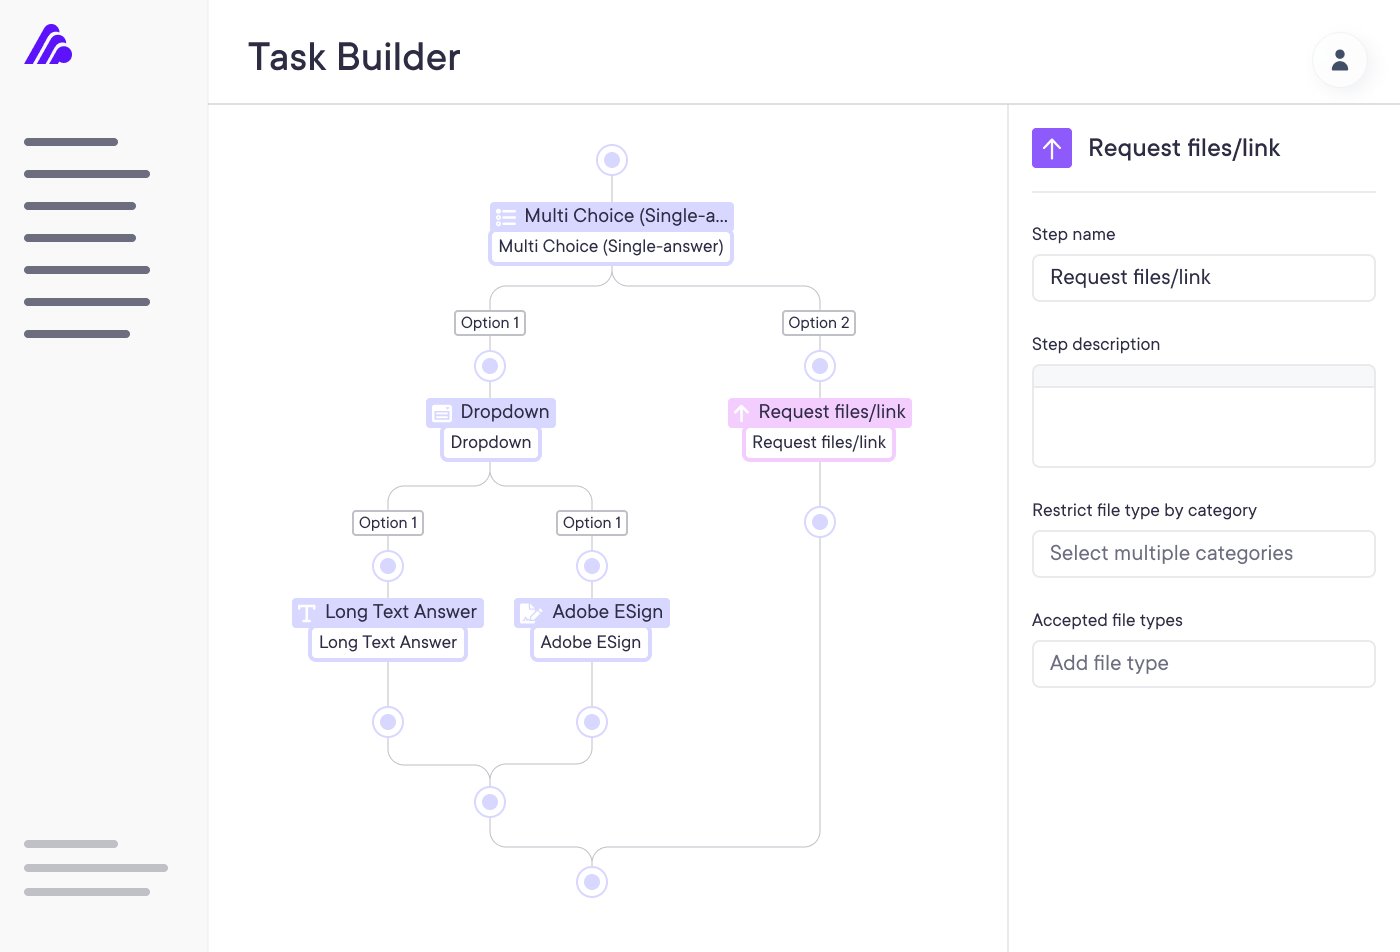Click the bottom-most add-step circle in the flow

[592, 882]
